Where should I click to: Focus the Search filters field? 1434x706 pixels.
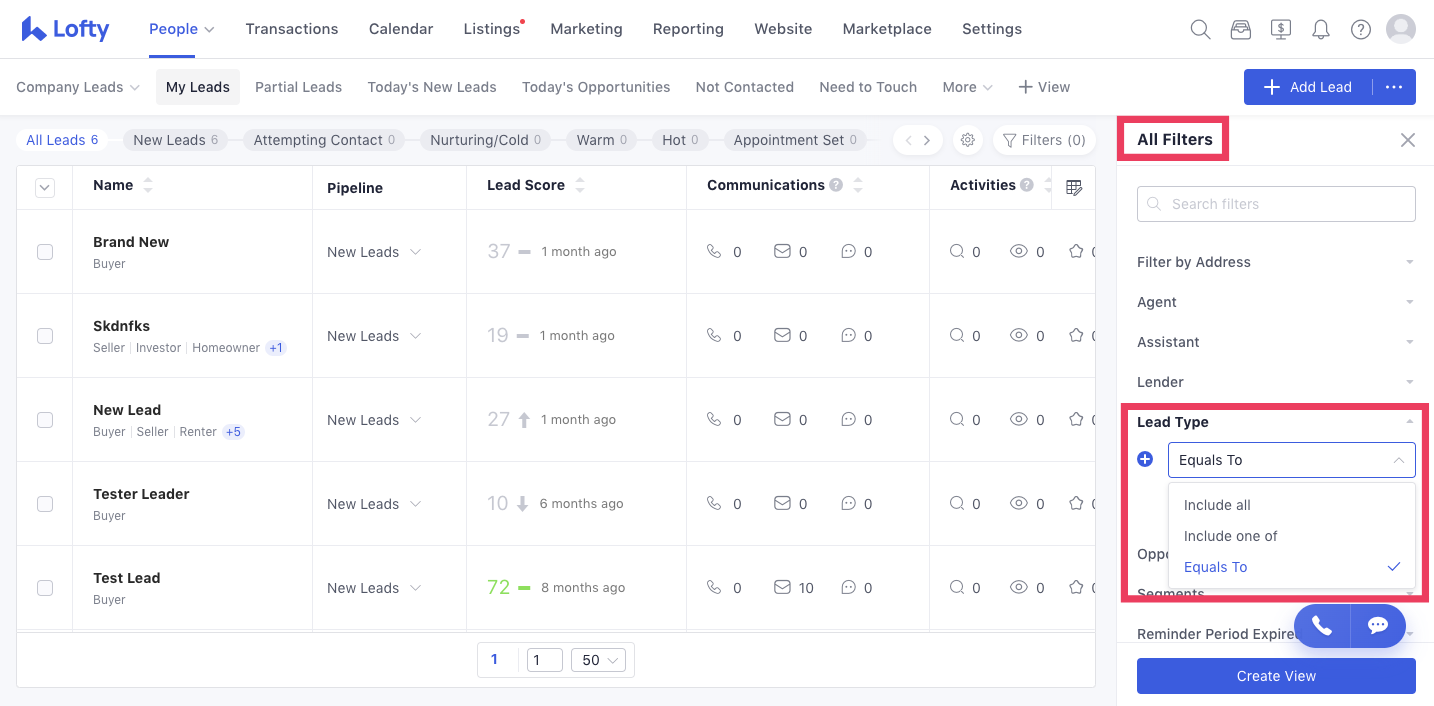1276,204
